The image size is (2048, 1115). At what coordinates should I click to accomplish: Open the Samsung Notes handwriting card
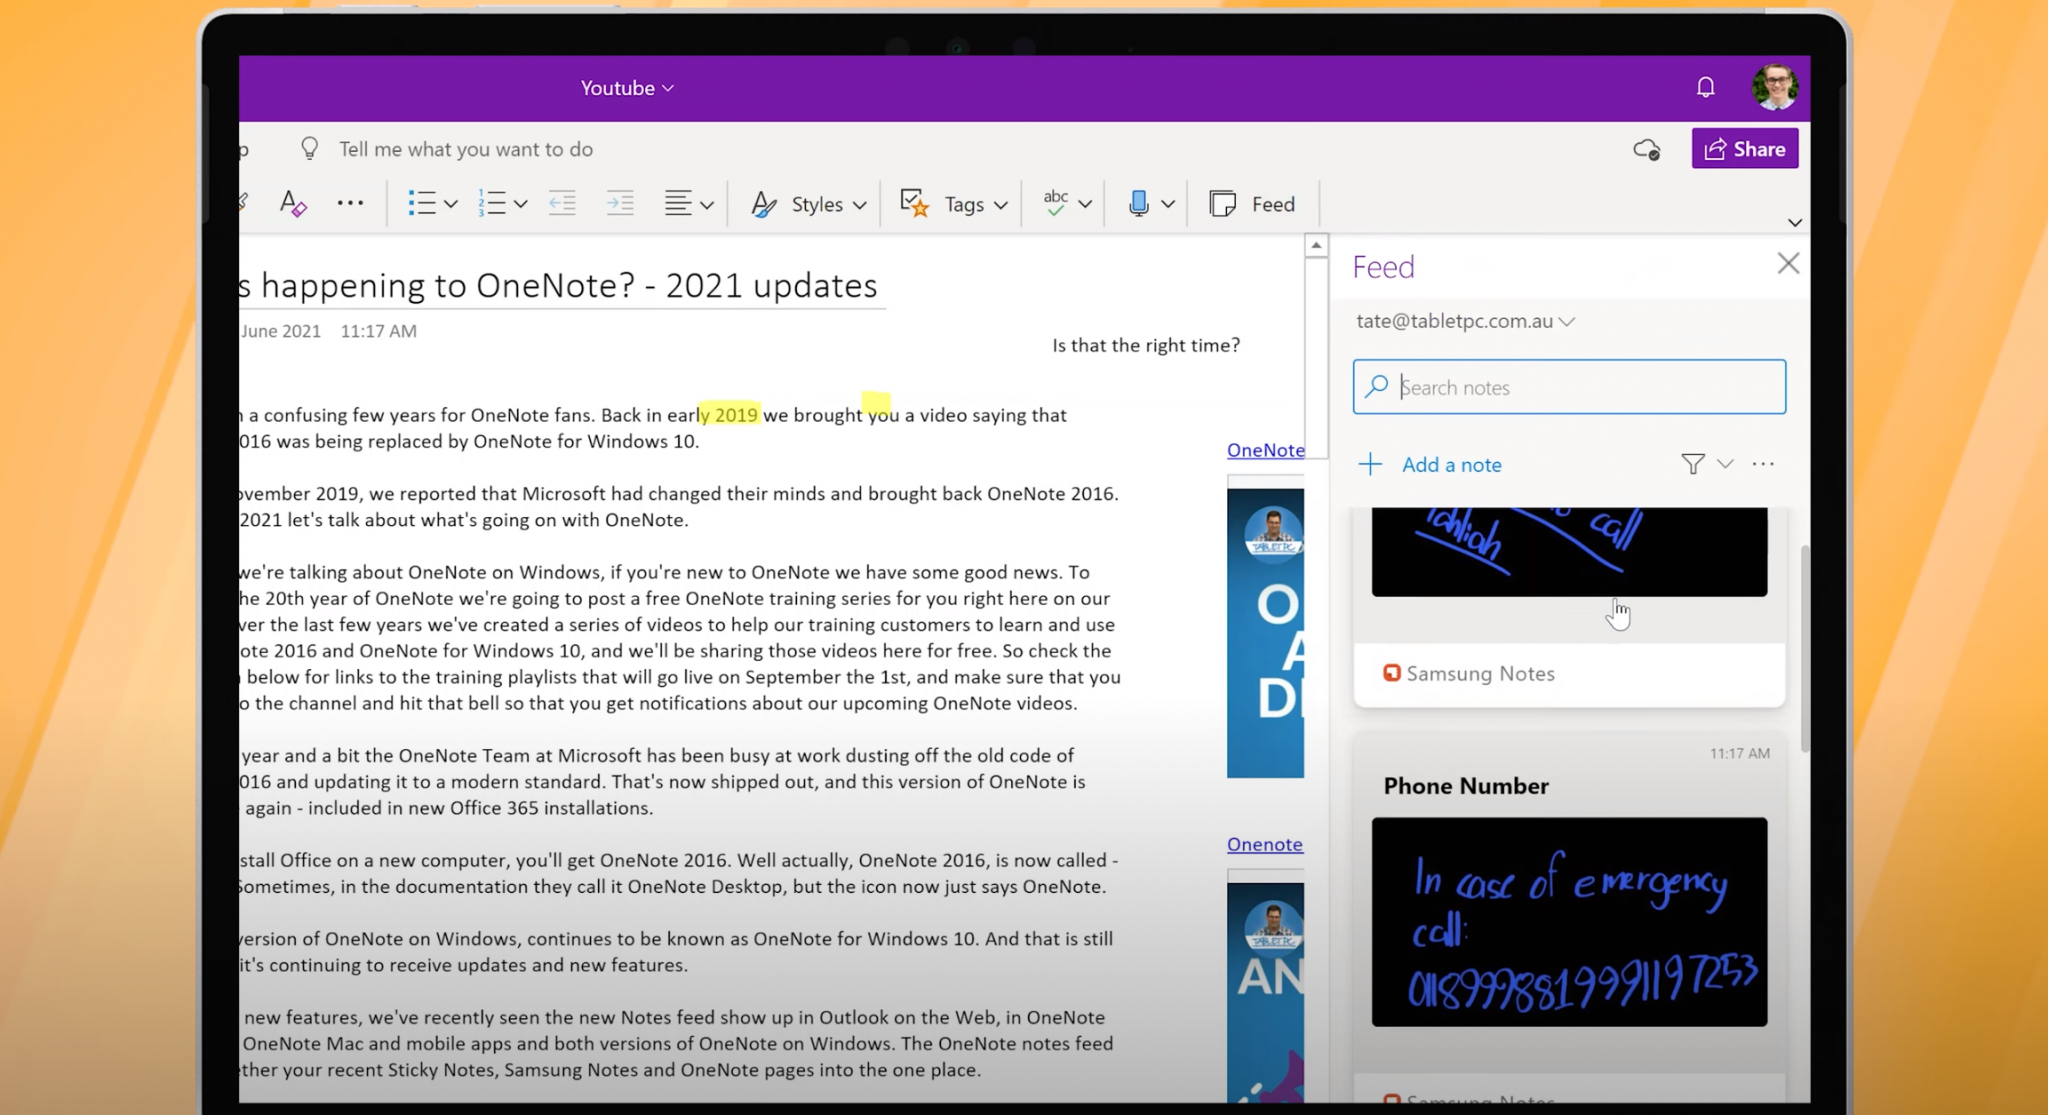tap(1569, 552)
